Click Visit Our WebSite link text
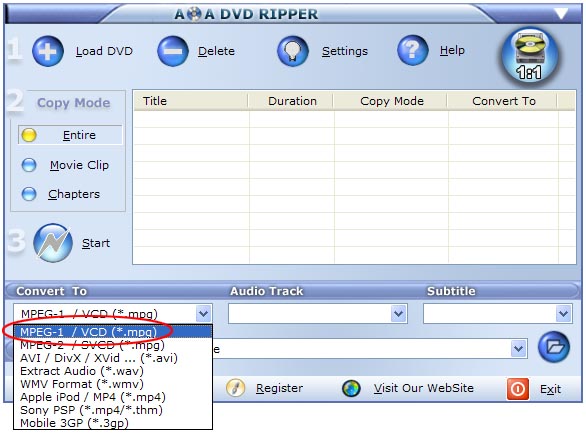586x433 pixels. (x=424, y=388)
